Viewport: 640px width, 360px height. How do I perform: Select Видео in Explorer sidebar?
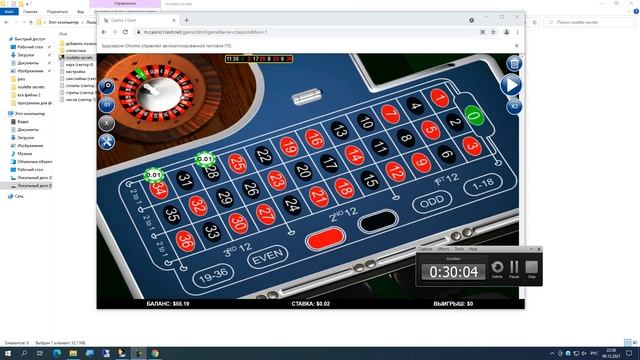coord(23,122)
